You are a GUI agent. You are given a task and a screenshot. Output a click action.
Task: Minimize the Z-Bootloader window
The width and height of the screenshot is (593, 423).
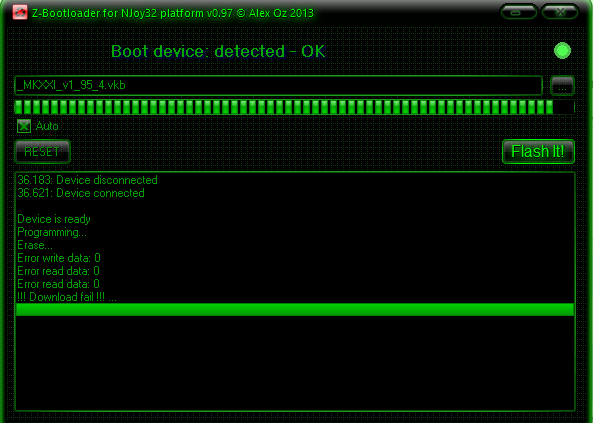518,12
